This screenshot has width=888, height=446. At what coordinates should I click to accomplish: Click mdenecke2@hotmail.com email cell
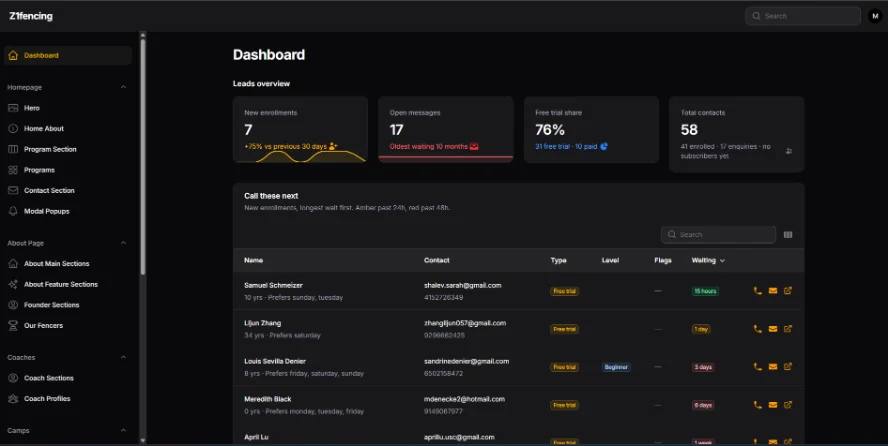pyautogui.click(x=464, y=399)
